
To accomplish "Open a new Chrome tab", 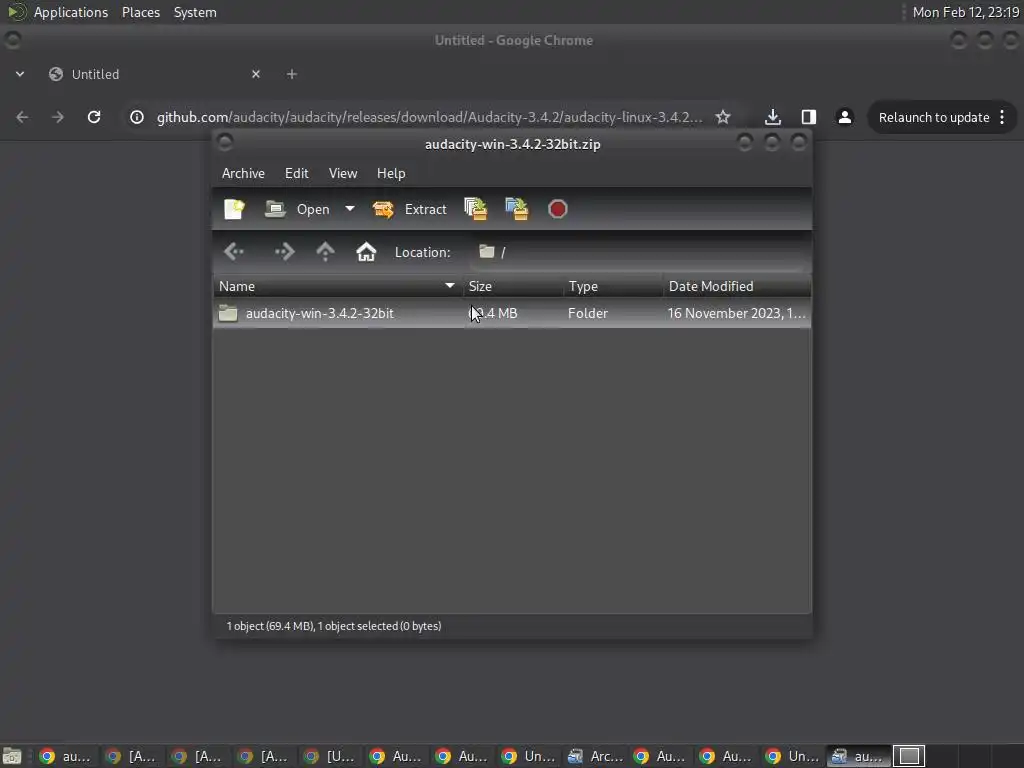I will 292,74.
